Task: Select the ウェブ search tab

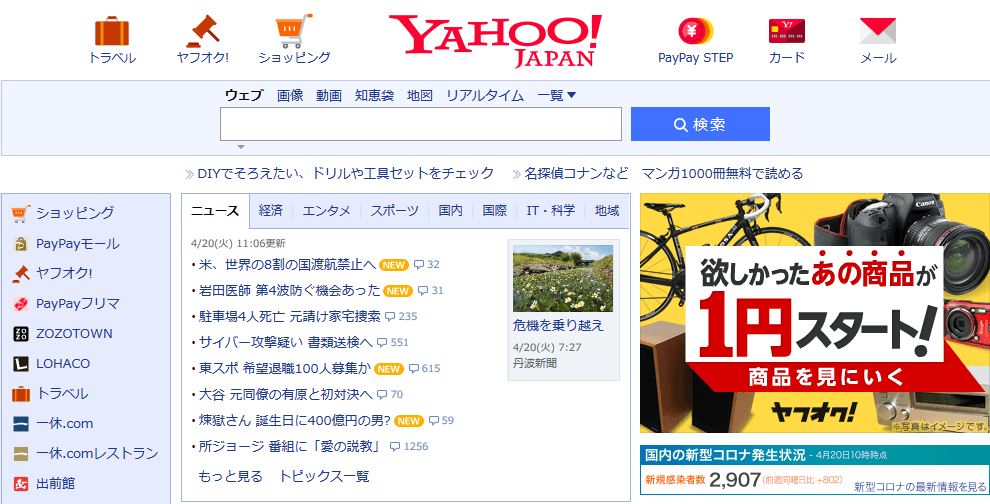Action: pos(244,95)
